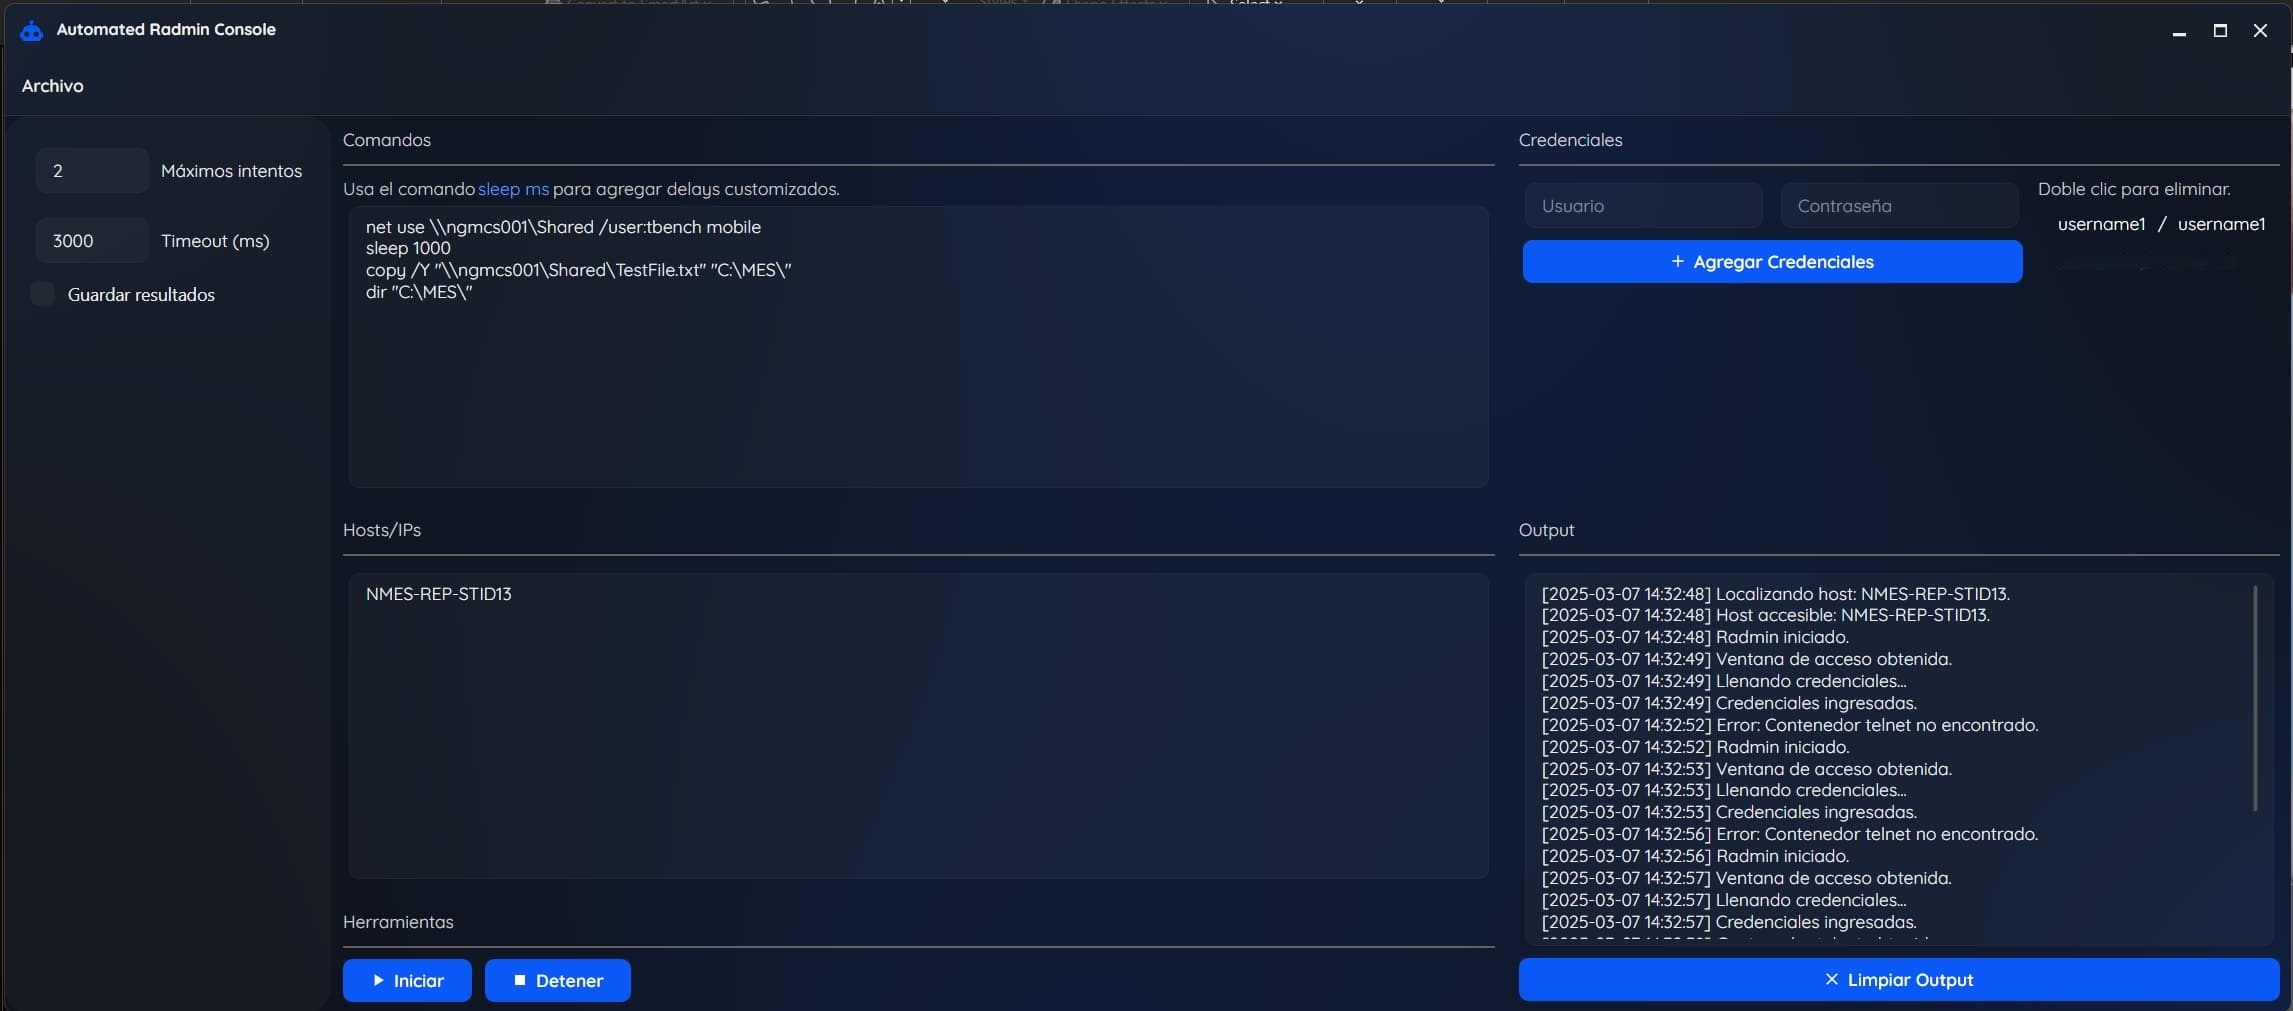Click the Output panel vertical scrollbar

[2254, 698]
